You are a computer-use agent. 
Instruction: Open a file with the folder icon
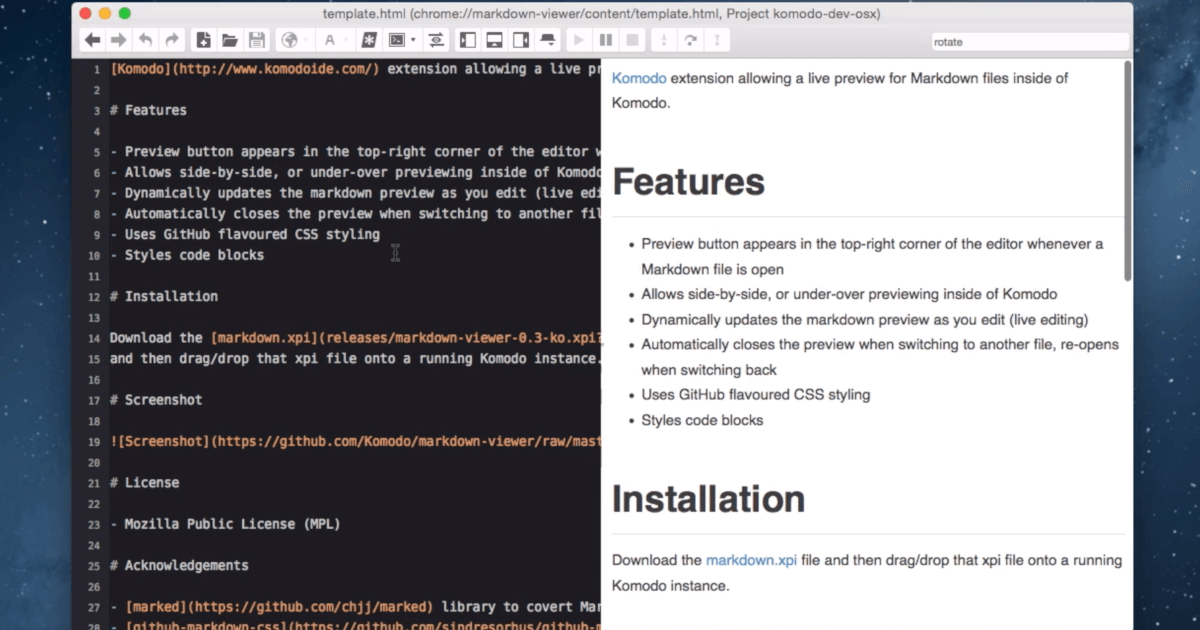click(230, 40)
